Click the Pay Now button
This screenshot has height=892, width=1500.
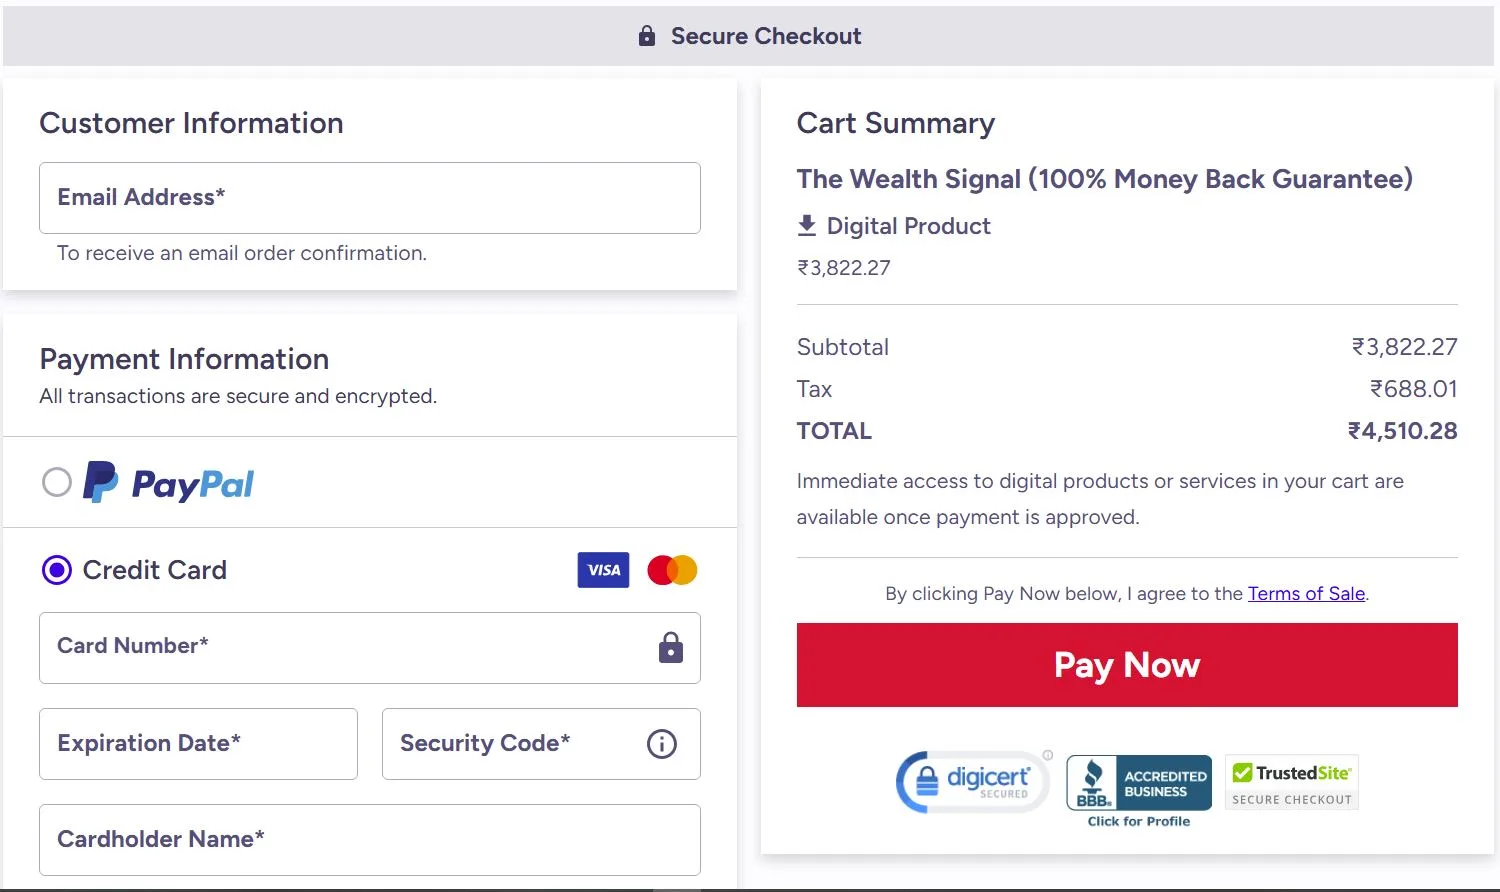[1126, 665]
